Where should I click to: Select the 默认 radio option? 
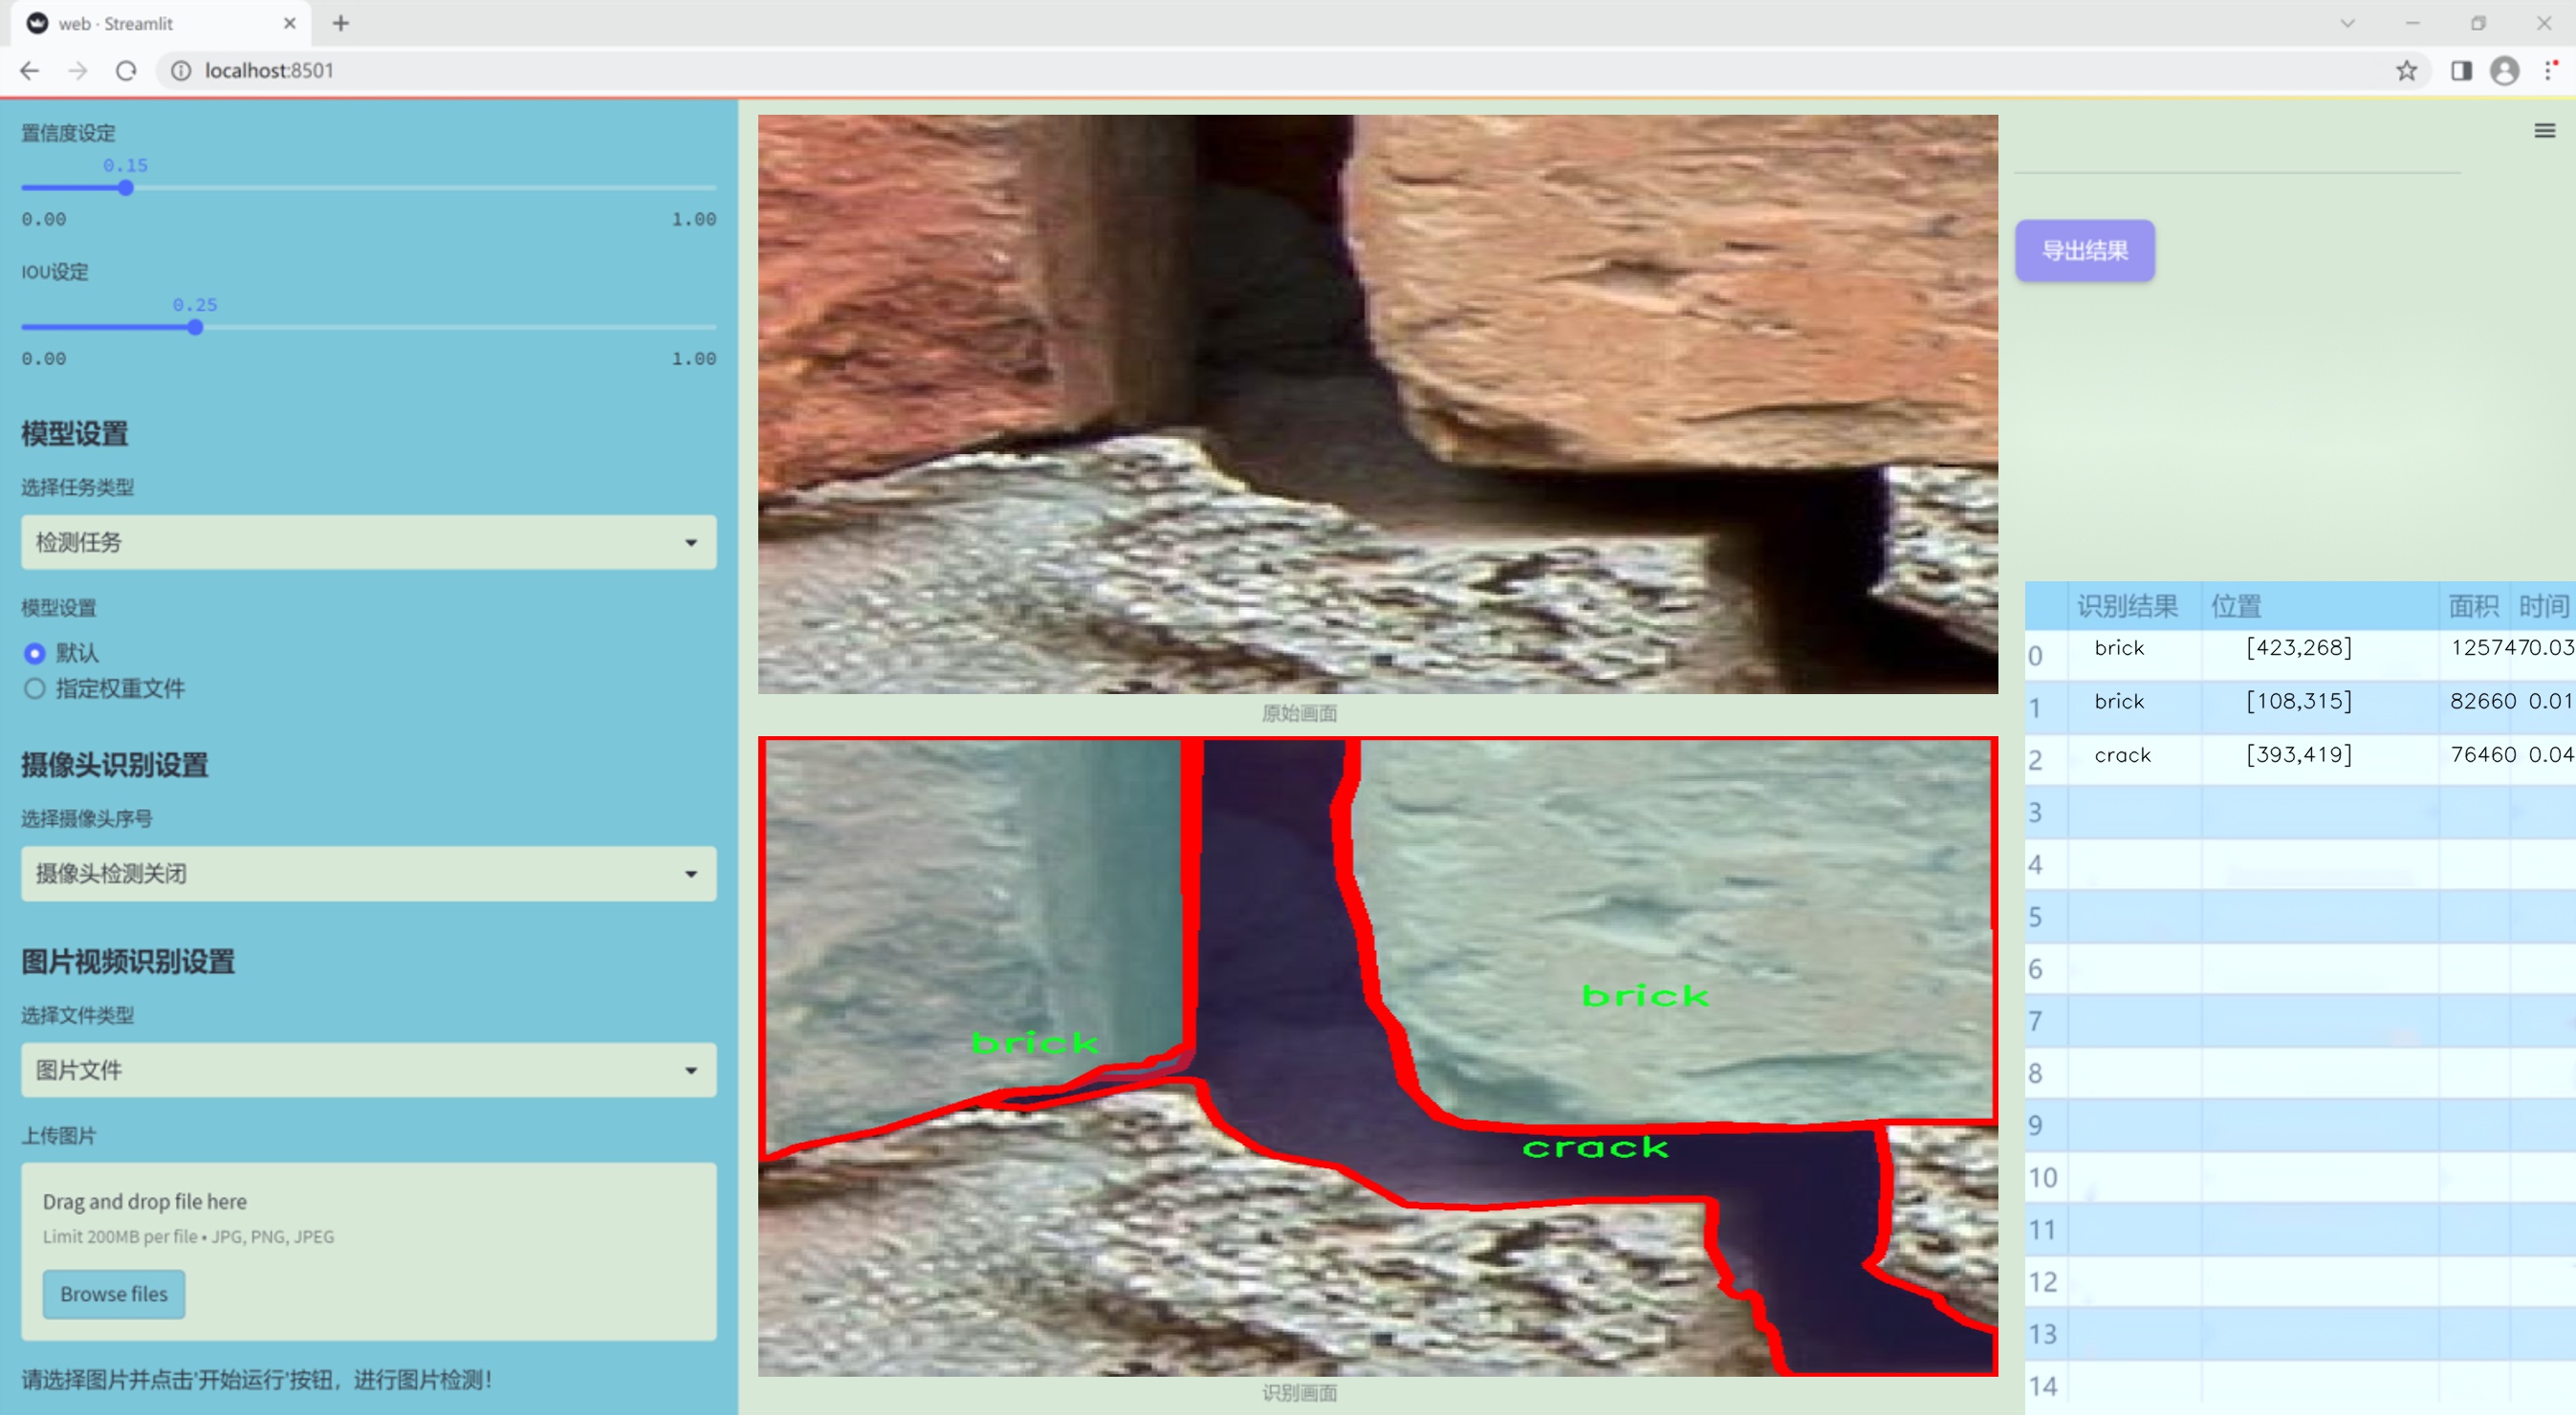[35, 653]
